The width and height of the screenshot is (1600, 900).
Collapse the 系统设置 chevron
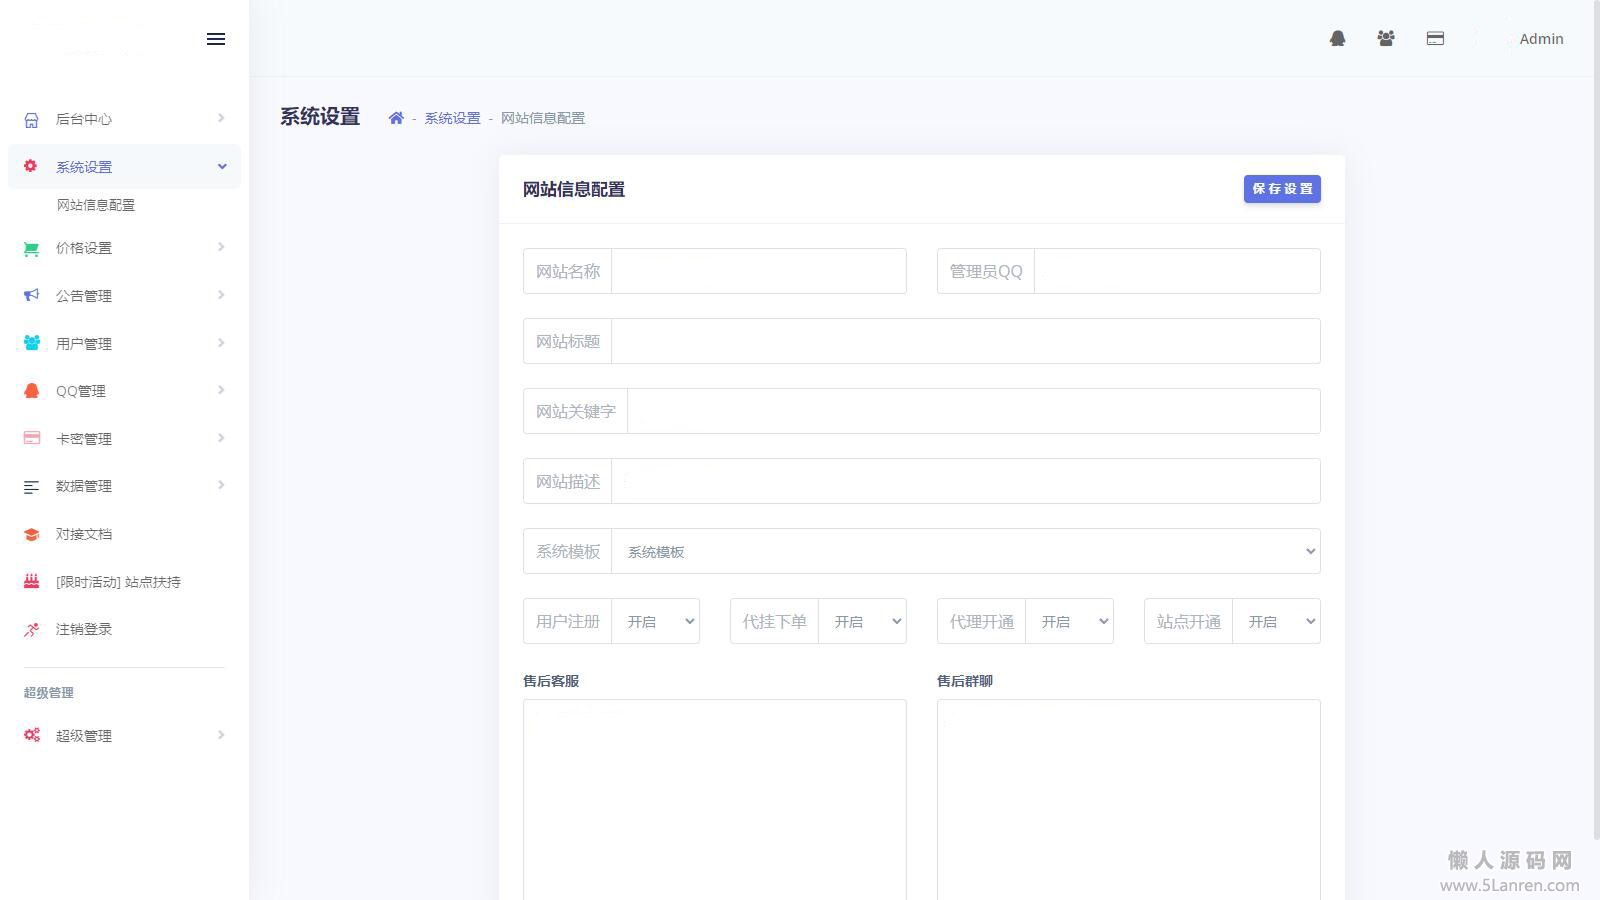[x=222, y=167]
